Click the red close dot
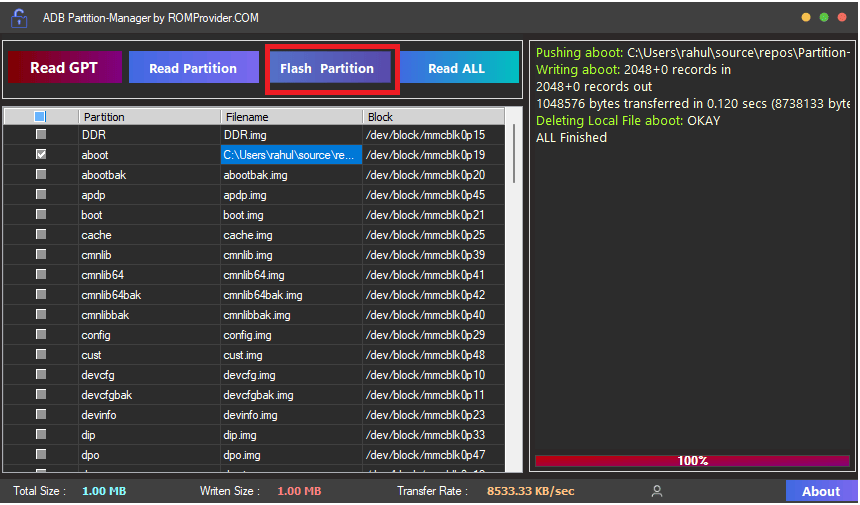 point(842,18)
